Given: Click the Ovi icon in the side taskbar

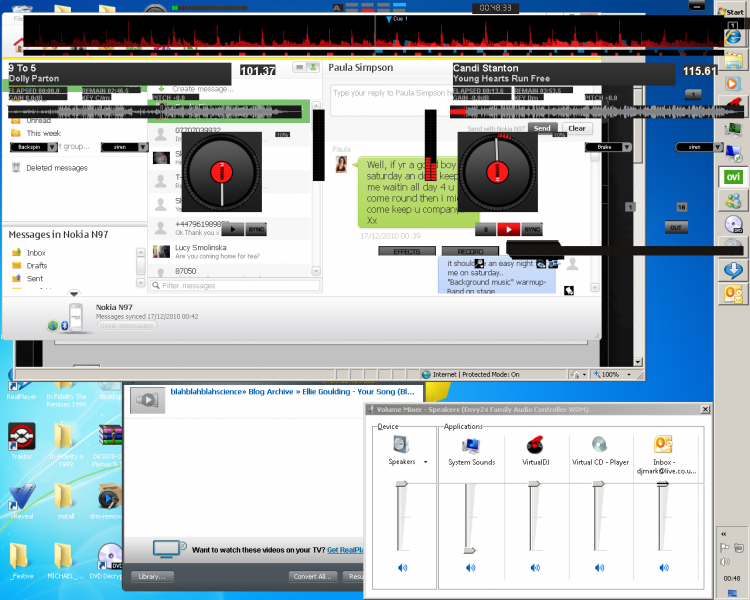Looking at the screenshot, I should pos(733,177).
